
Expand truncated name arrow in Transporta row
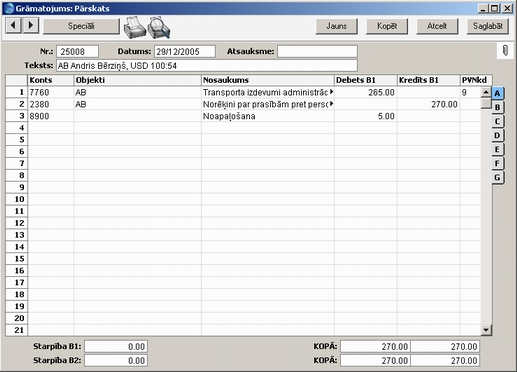(x=331, y=92)
